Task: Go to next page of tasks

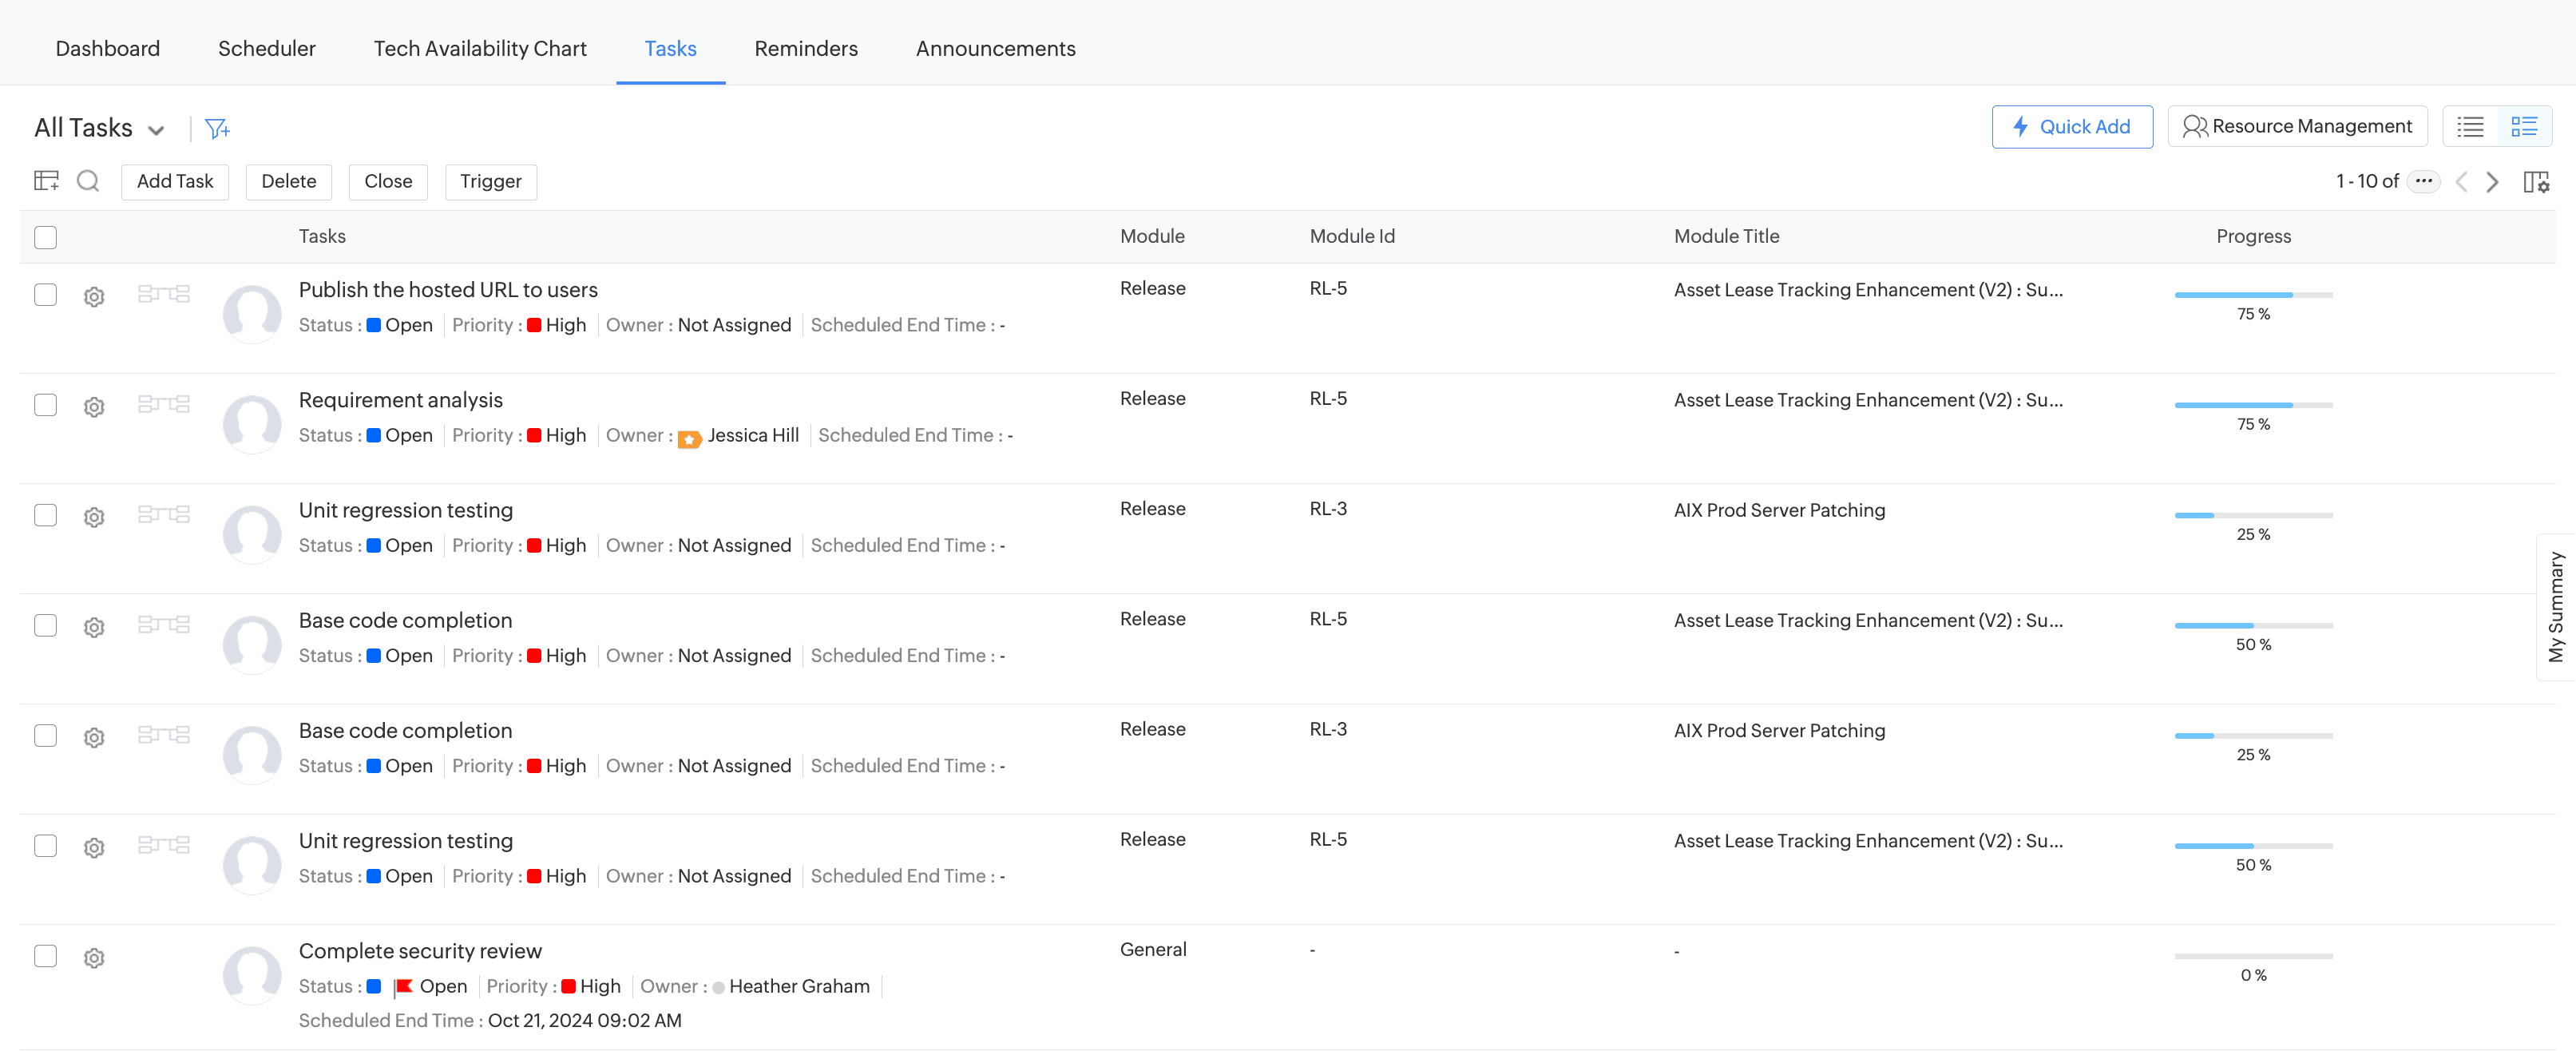Action: point(2493,182)
